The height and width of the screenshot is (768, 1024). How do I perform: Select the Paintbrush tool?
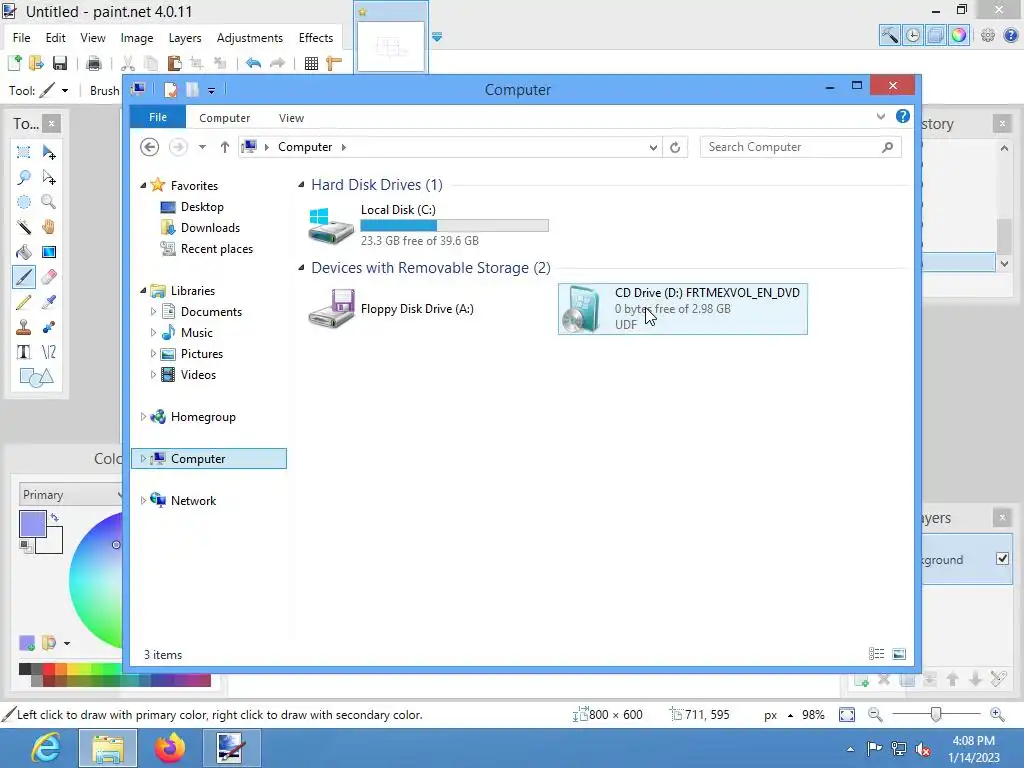pos(24,277)
